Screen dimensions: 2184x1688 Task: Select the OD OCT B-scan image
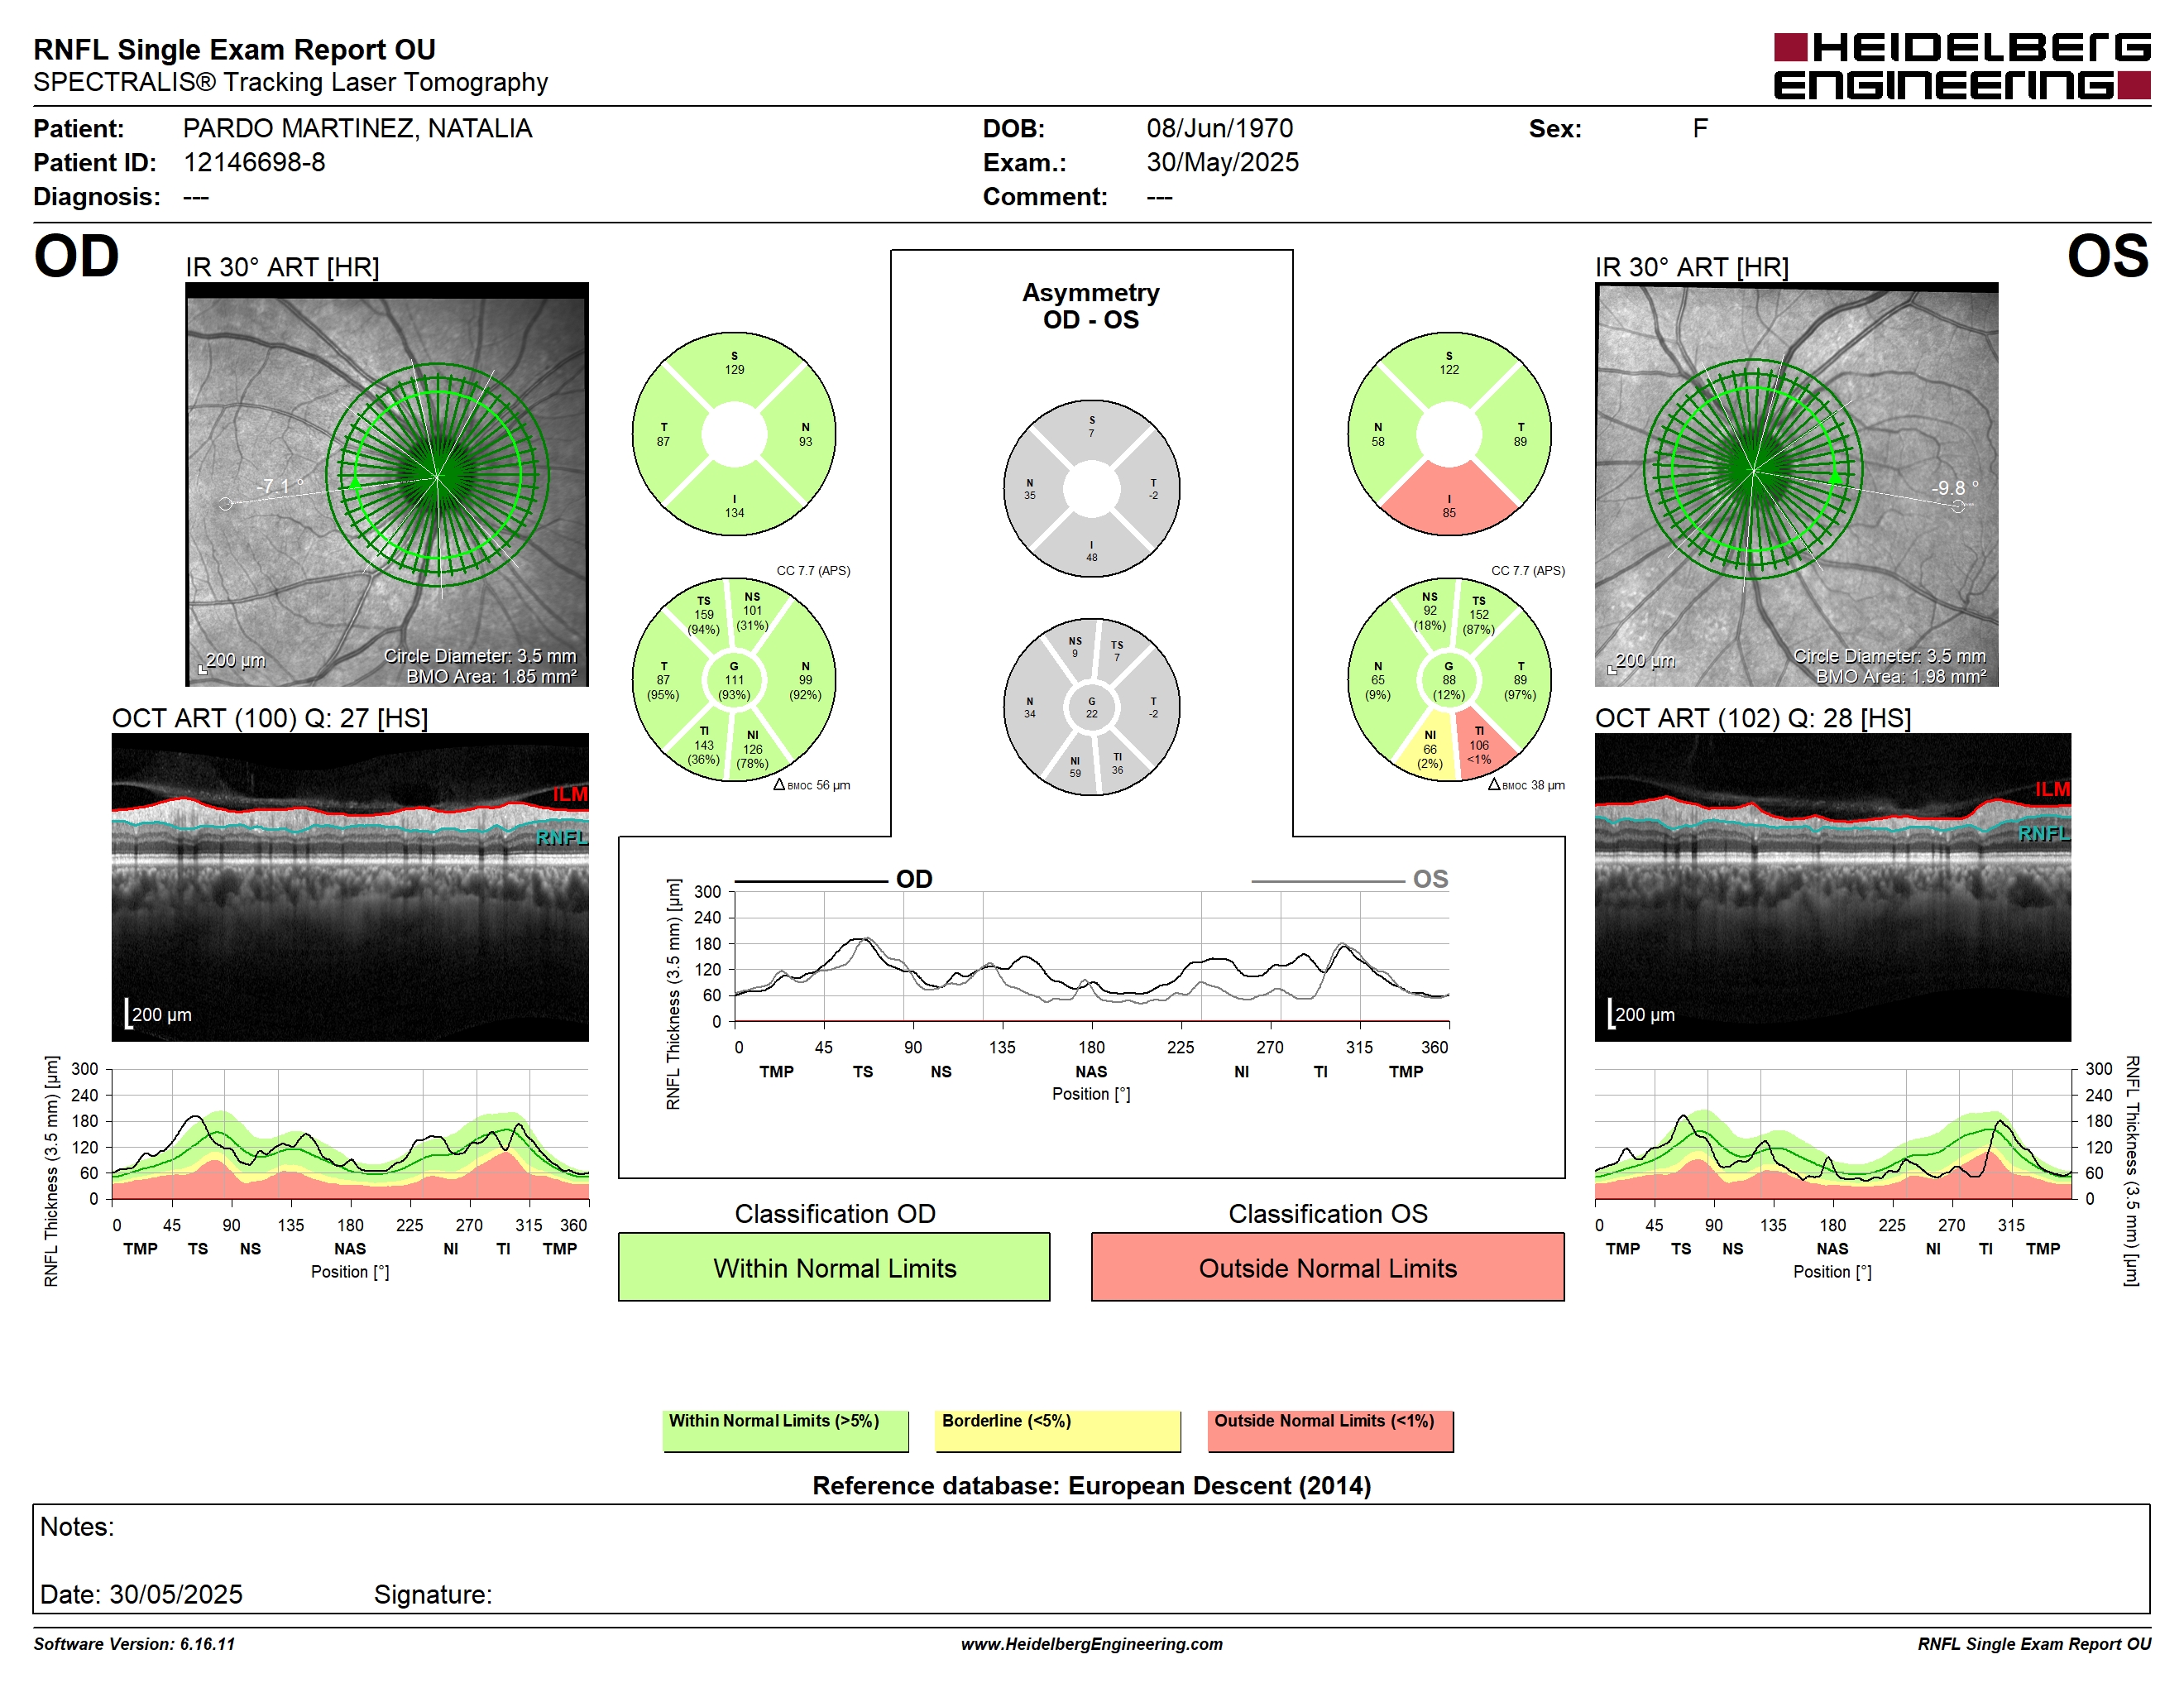click(x=350, y=887)
